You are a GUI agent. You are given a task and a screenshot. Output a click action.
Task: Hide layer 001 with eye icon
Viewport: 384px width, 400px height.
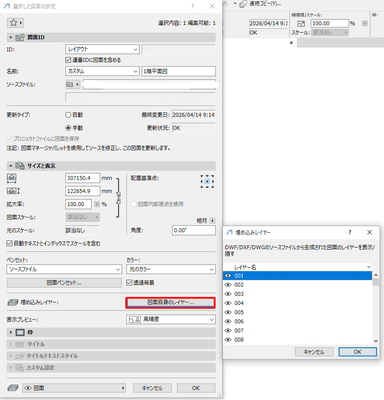click(x=228, y=276)
